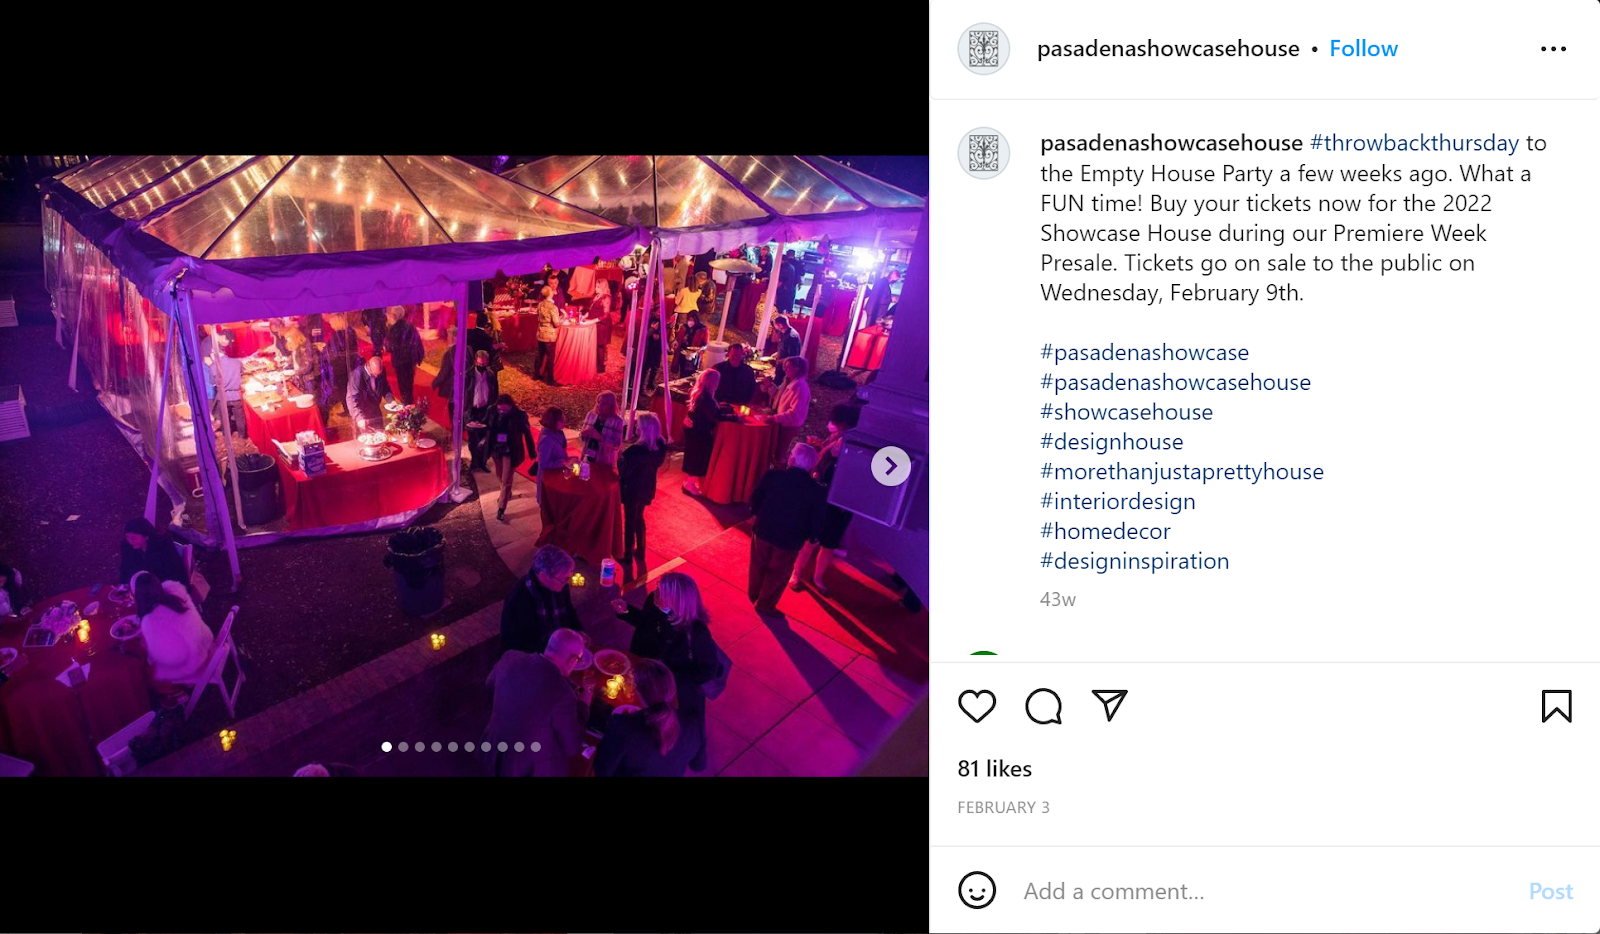Screen dimensions: 1600x934
Task: Advance to next photo with arrow
Action: point(890,466)
